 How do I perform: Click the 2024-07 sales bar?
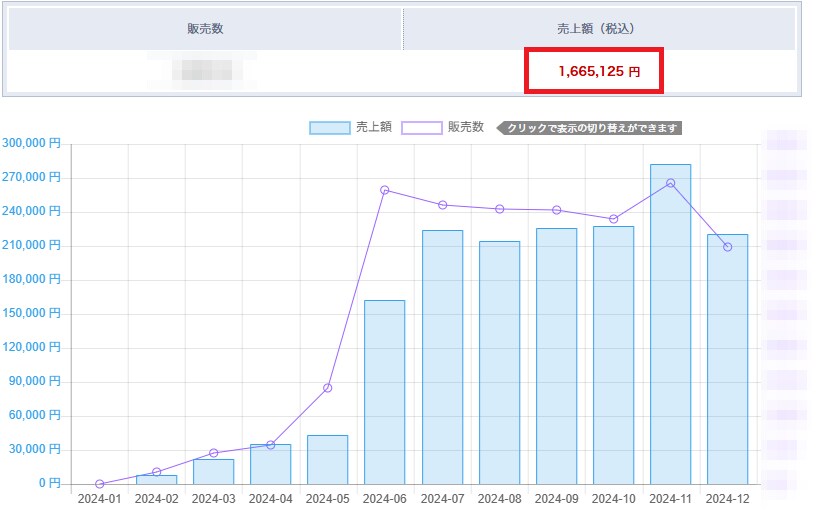pyautogui.click(x=442, y=357)
